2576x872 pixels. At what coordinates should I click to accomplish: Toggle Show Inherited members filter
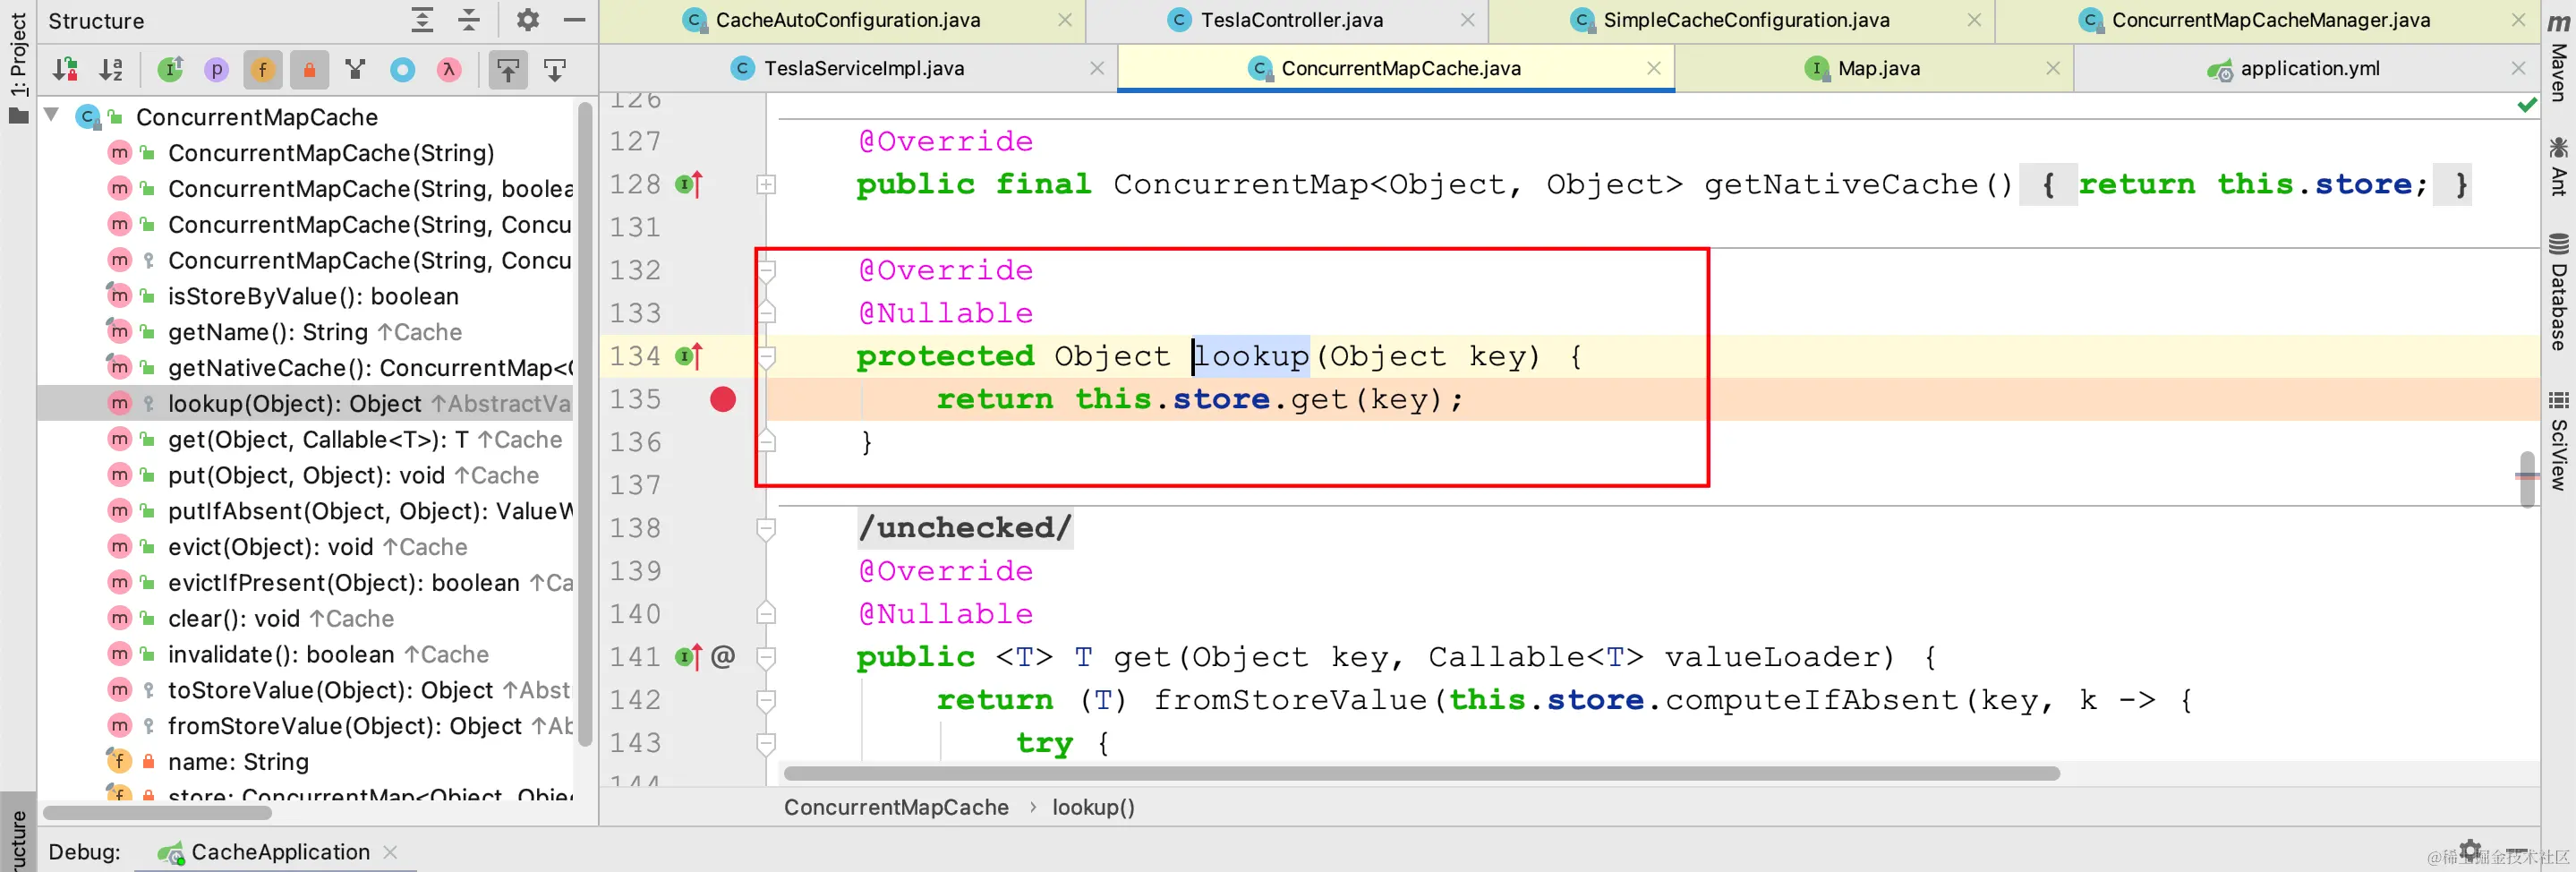[171, 69]
